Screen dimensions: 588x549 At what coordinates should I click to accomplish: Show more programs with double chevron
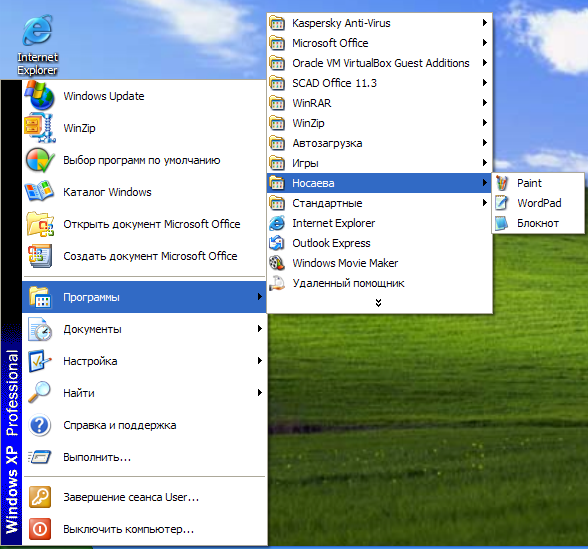(x=378, y=303)
